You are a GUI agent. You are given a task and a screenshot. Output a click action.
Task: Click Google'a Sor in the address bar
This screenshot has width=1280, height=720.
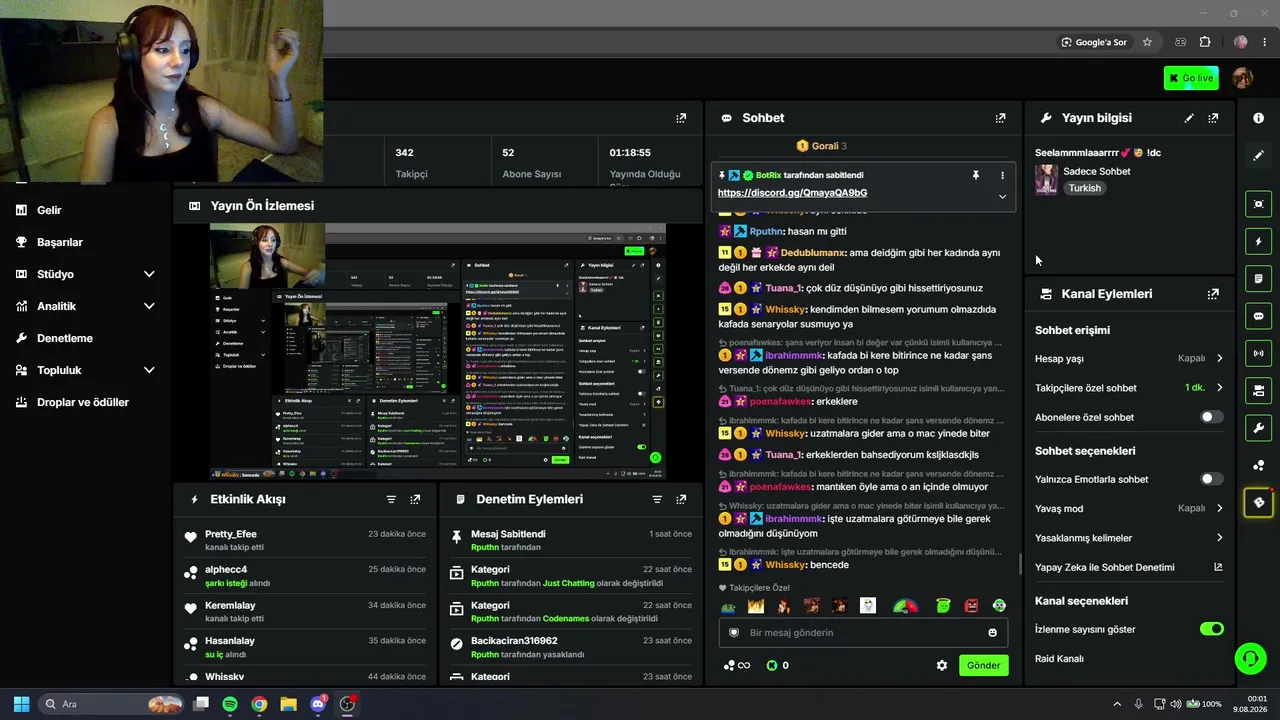(1094, 42)
